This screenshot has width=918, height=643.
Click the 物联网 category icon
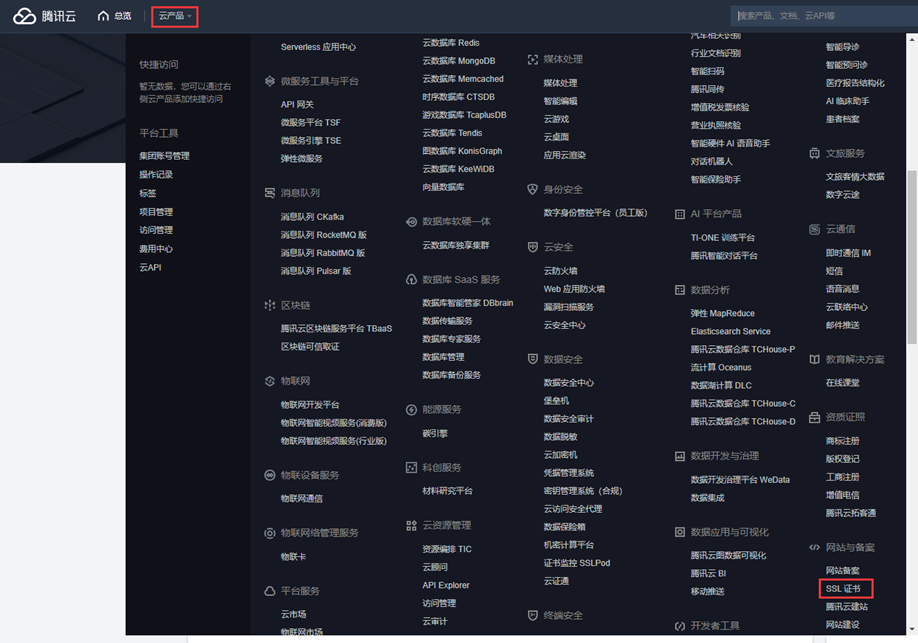click(269, 381)
